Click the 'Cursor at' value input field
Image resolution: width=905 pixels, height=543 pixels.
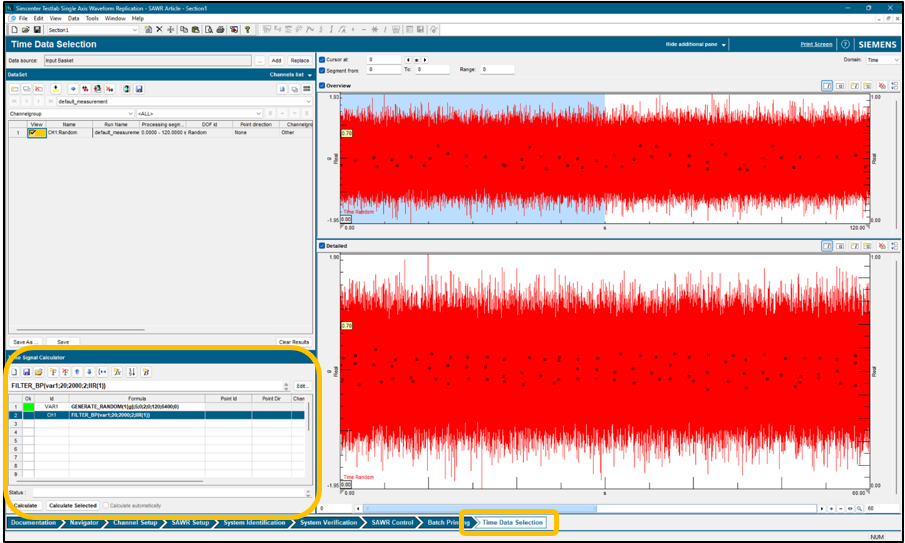[382, 60]
